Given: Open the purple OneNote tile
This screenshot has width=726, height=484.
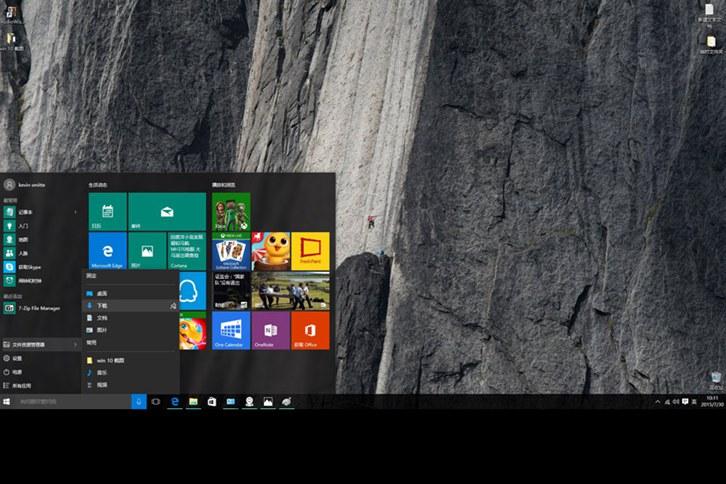Looking at the screenshot, I should click(271, 331).
